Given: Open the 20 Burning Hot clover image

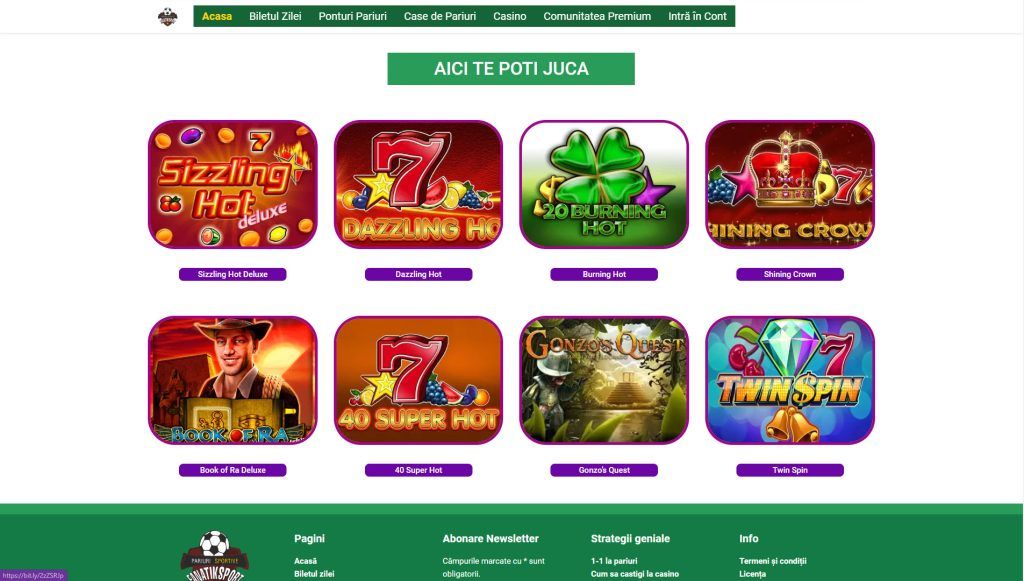Looking at the screenshot, I should click(604, 184).
